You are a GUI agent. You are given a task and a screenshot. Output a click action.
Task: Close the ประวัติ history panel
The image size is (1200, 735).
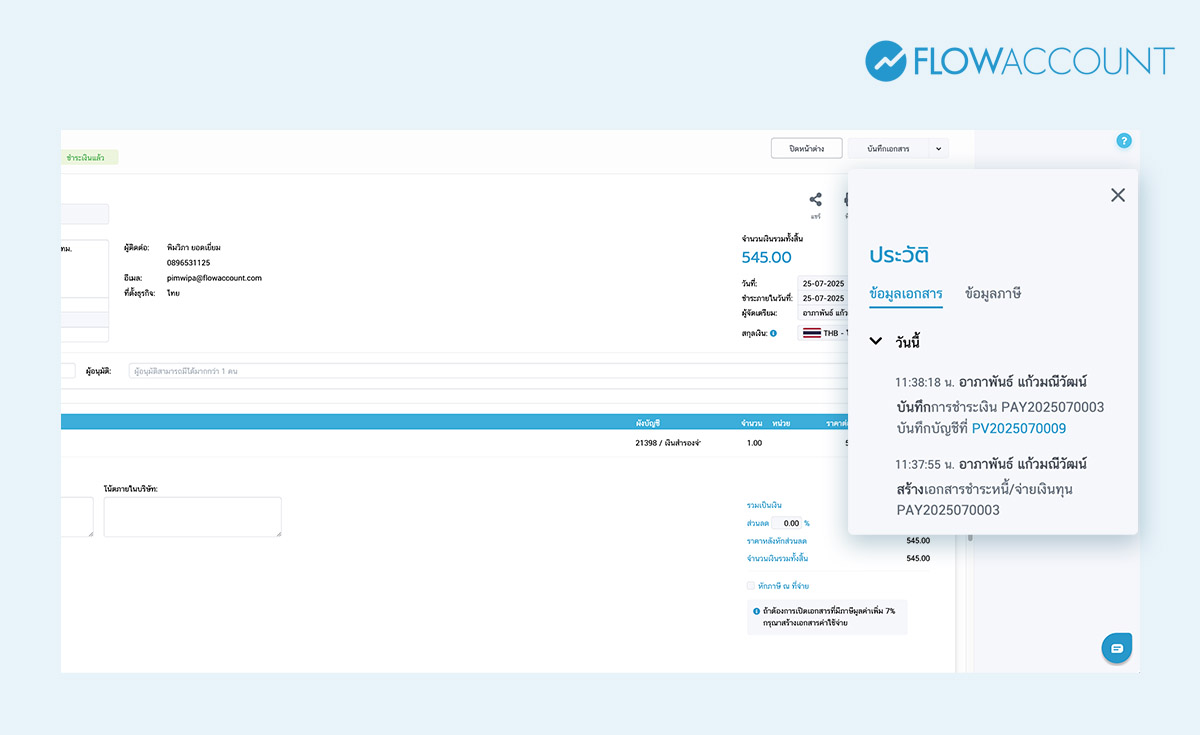pyautogui.click(x=1118, y=195)
